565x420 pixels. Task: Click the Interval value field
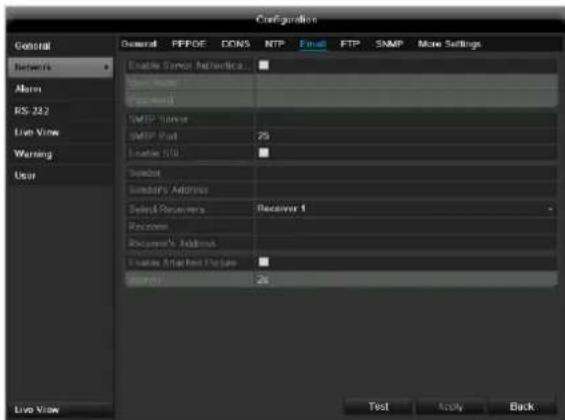(x=405, y=280)
